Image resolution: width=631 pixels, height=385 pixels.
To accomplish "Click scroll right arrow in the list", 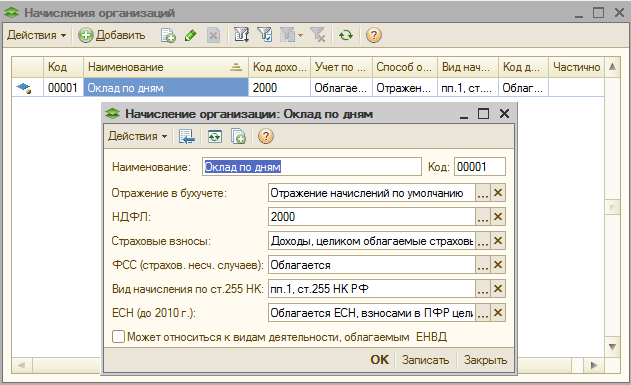I will pos(594,365).
